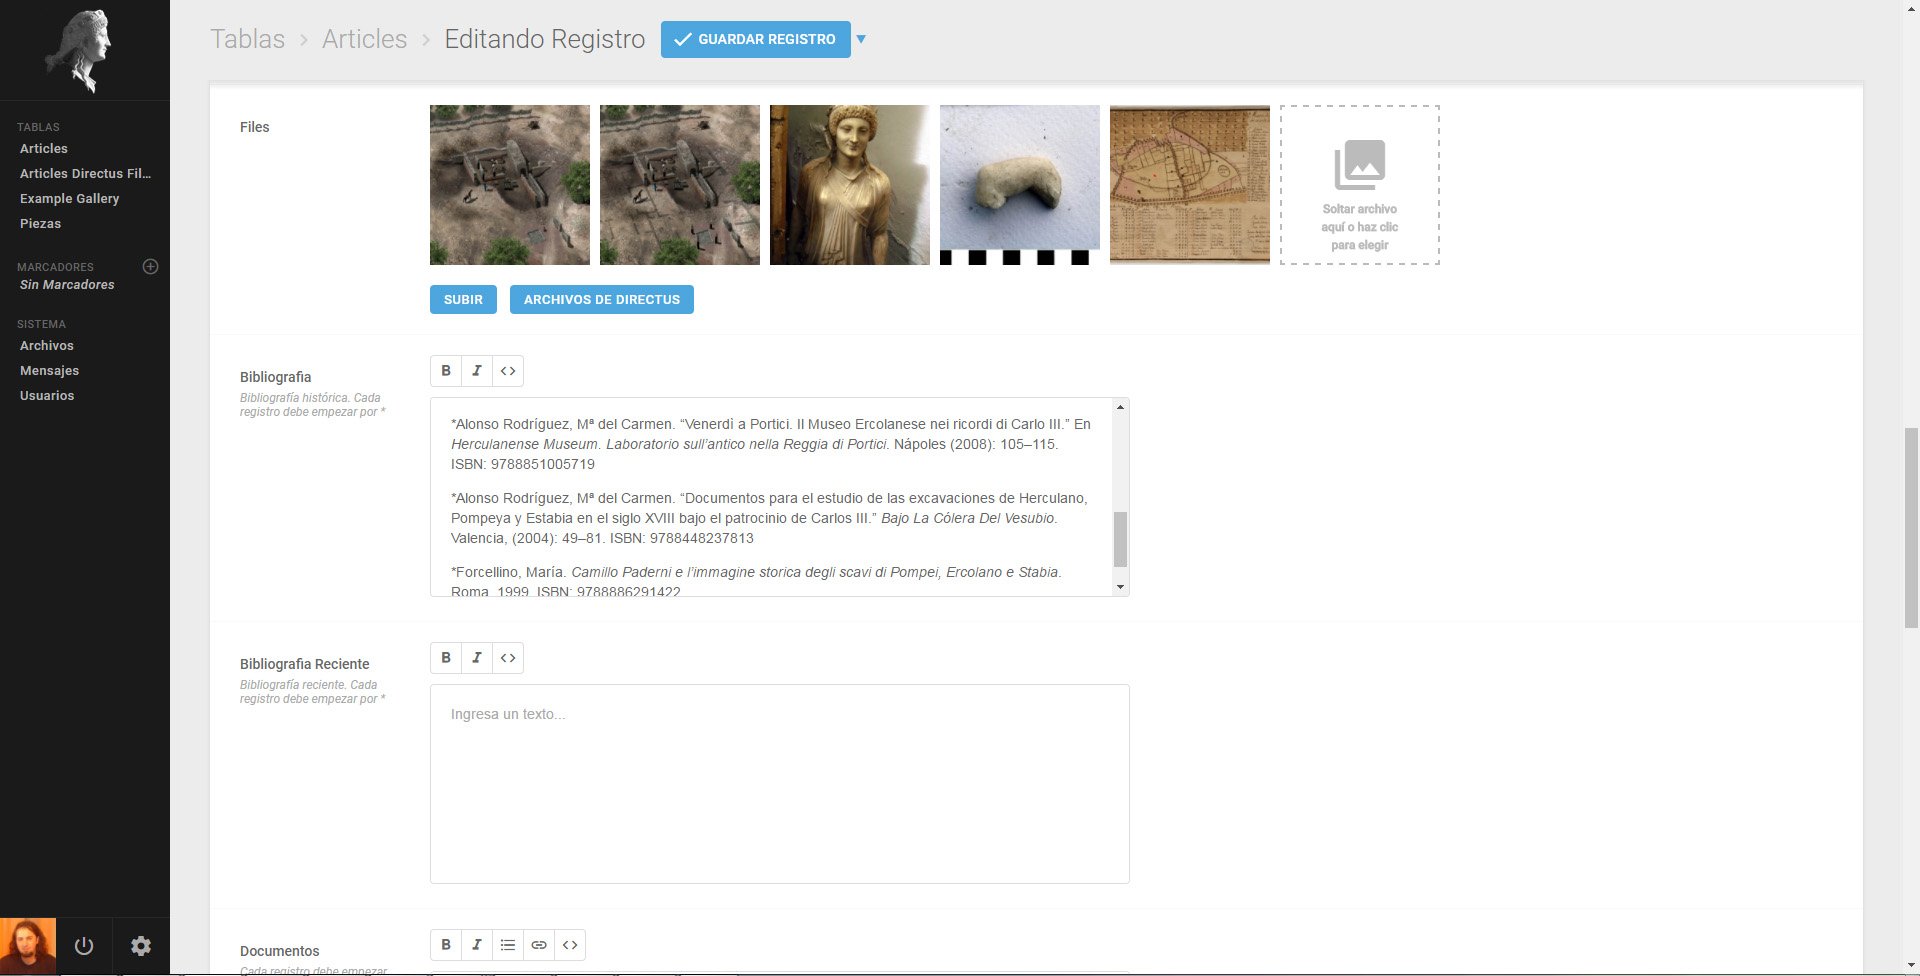
Task: Click inside Bibliografia text editor content
Action: 772,497
